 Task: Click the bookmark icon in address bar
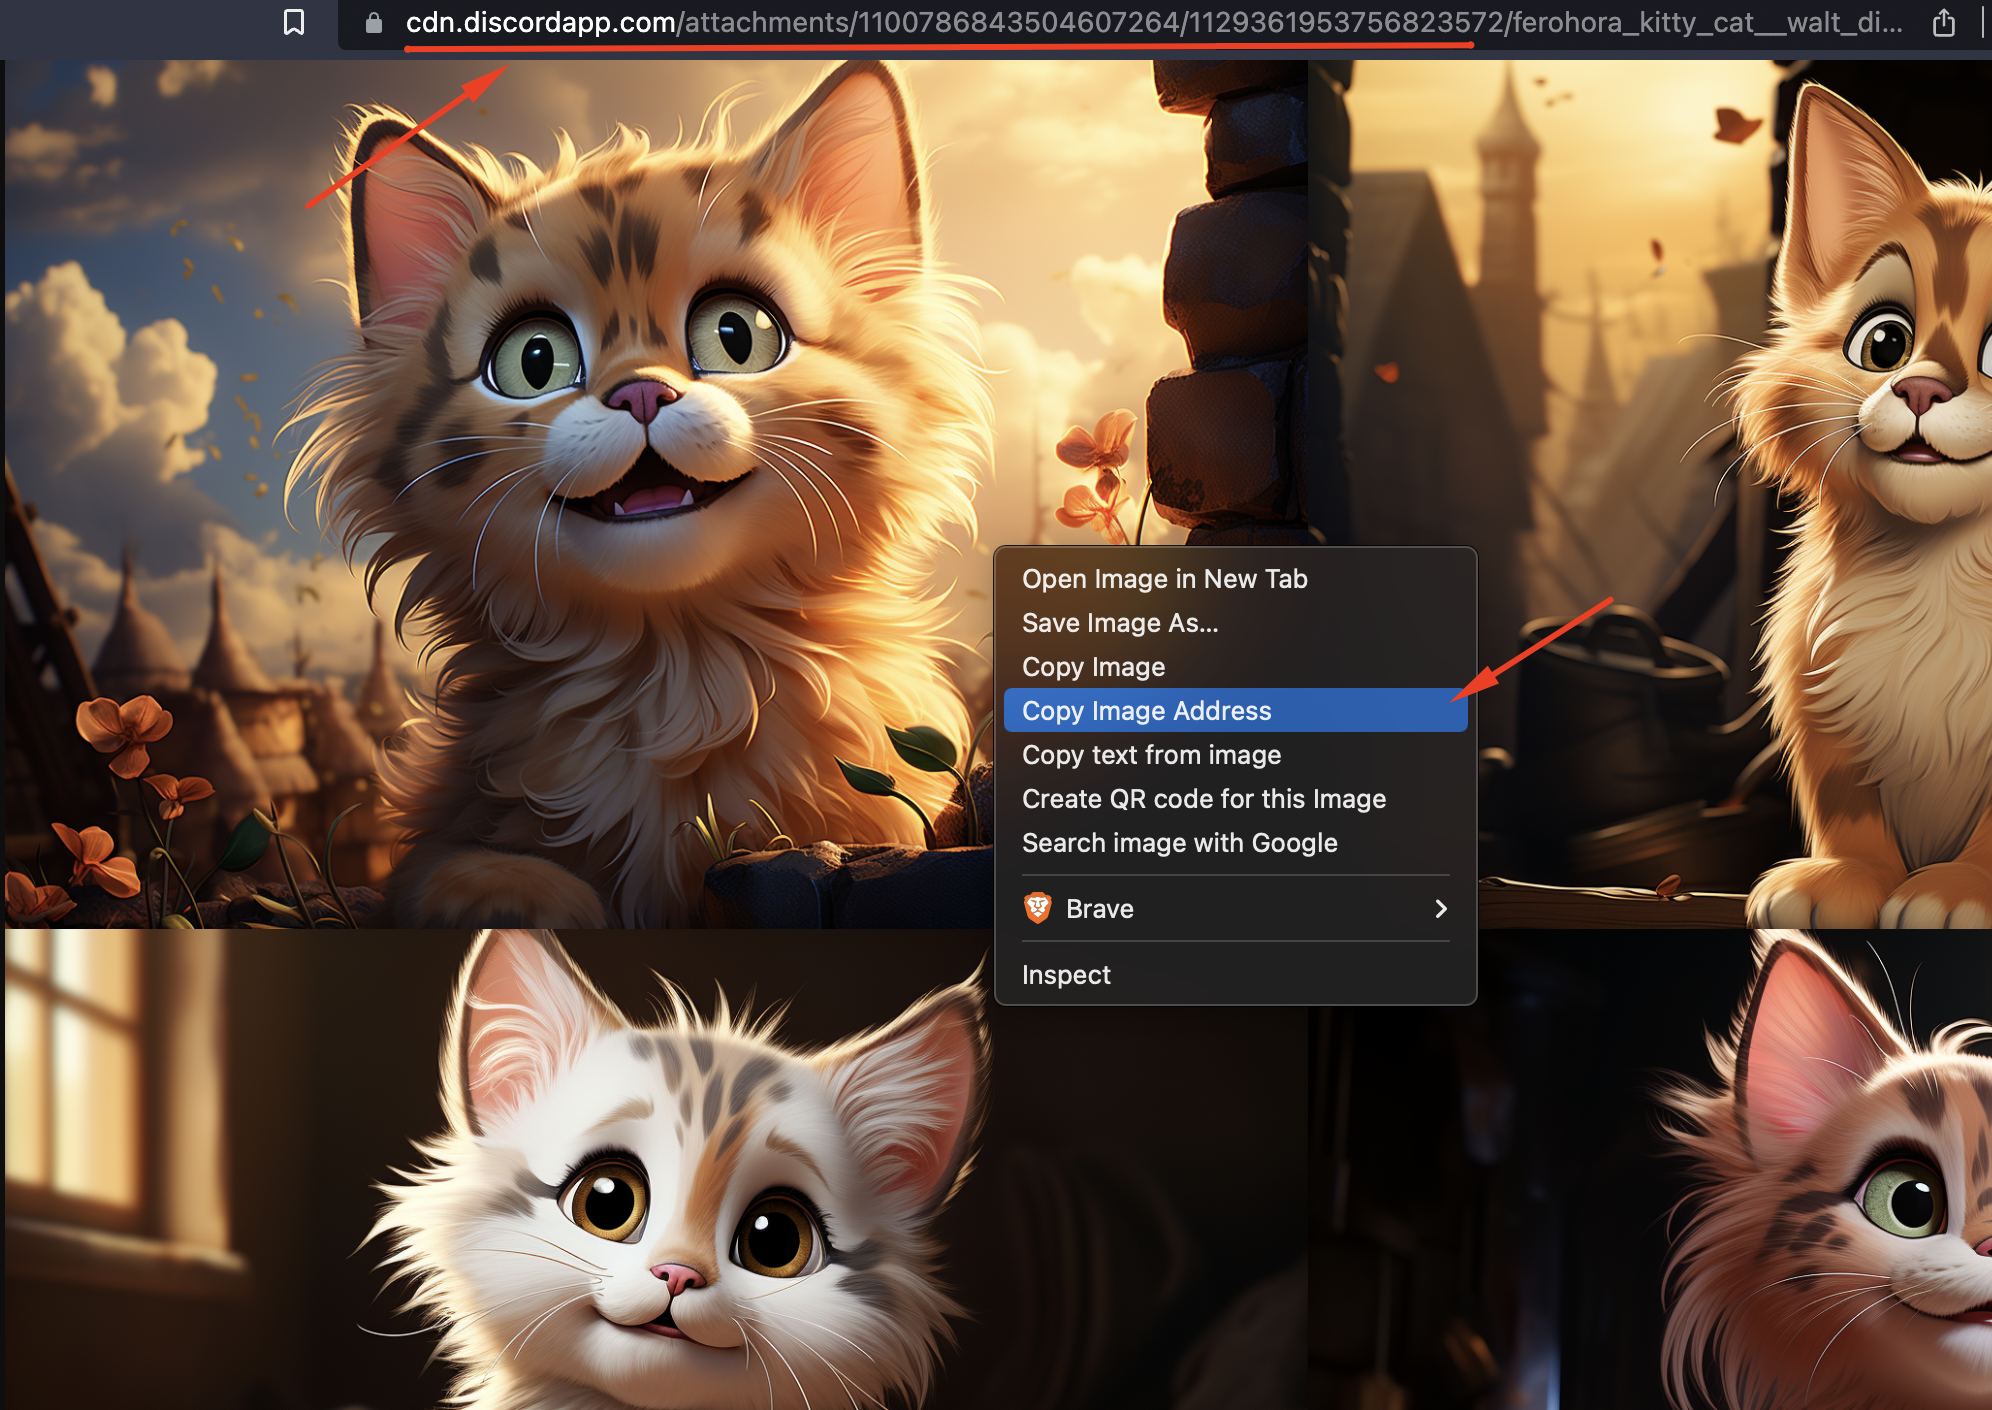[x=294, y=22]
